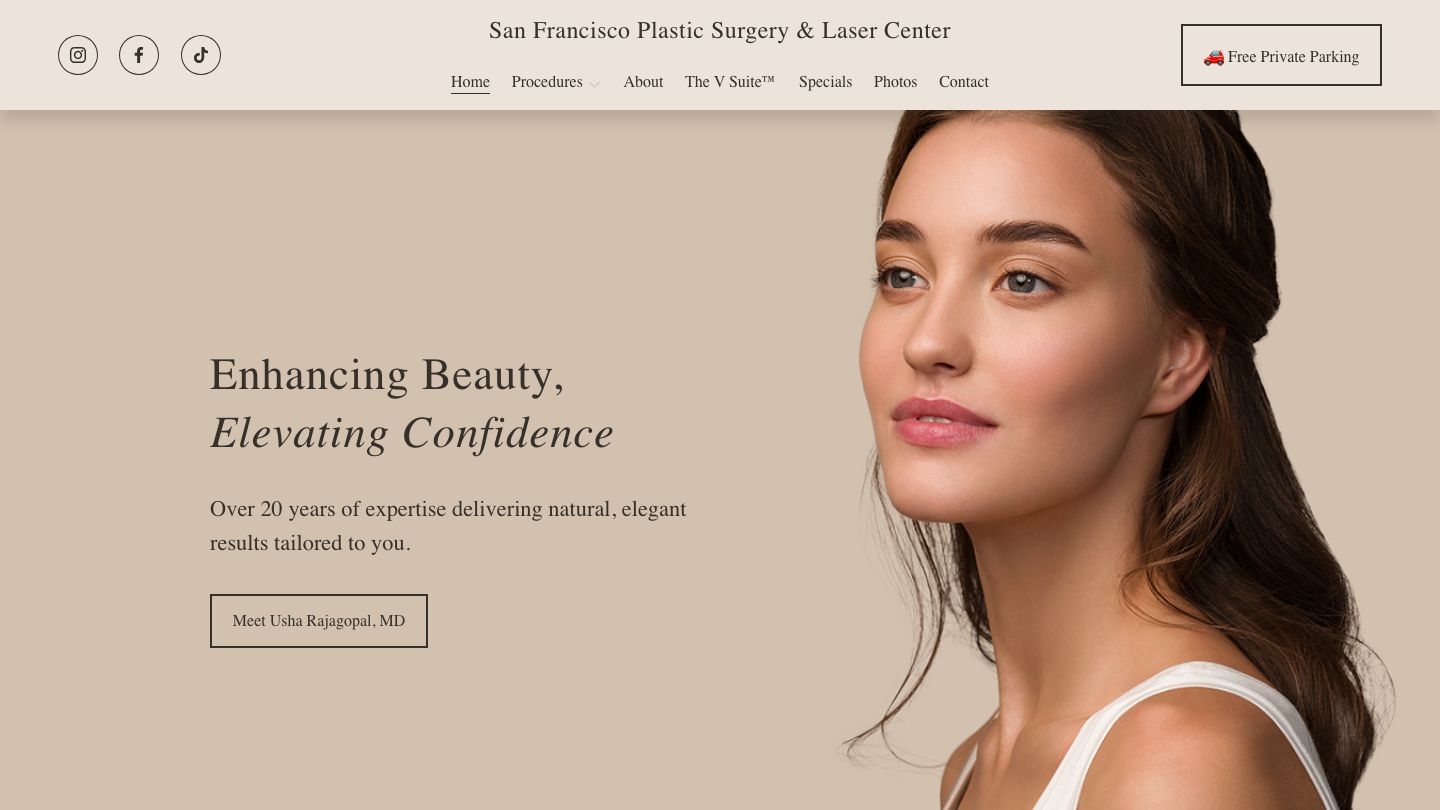Open the Photos gallery link

coord(895,82)
